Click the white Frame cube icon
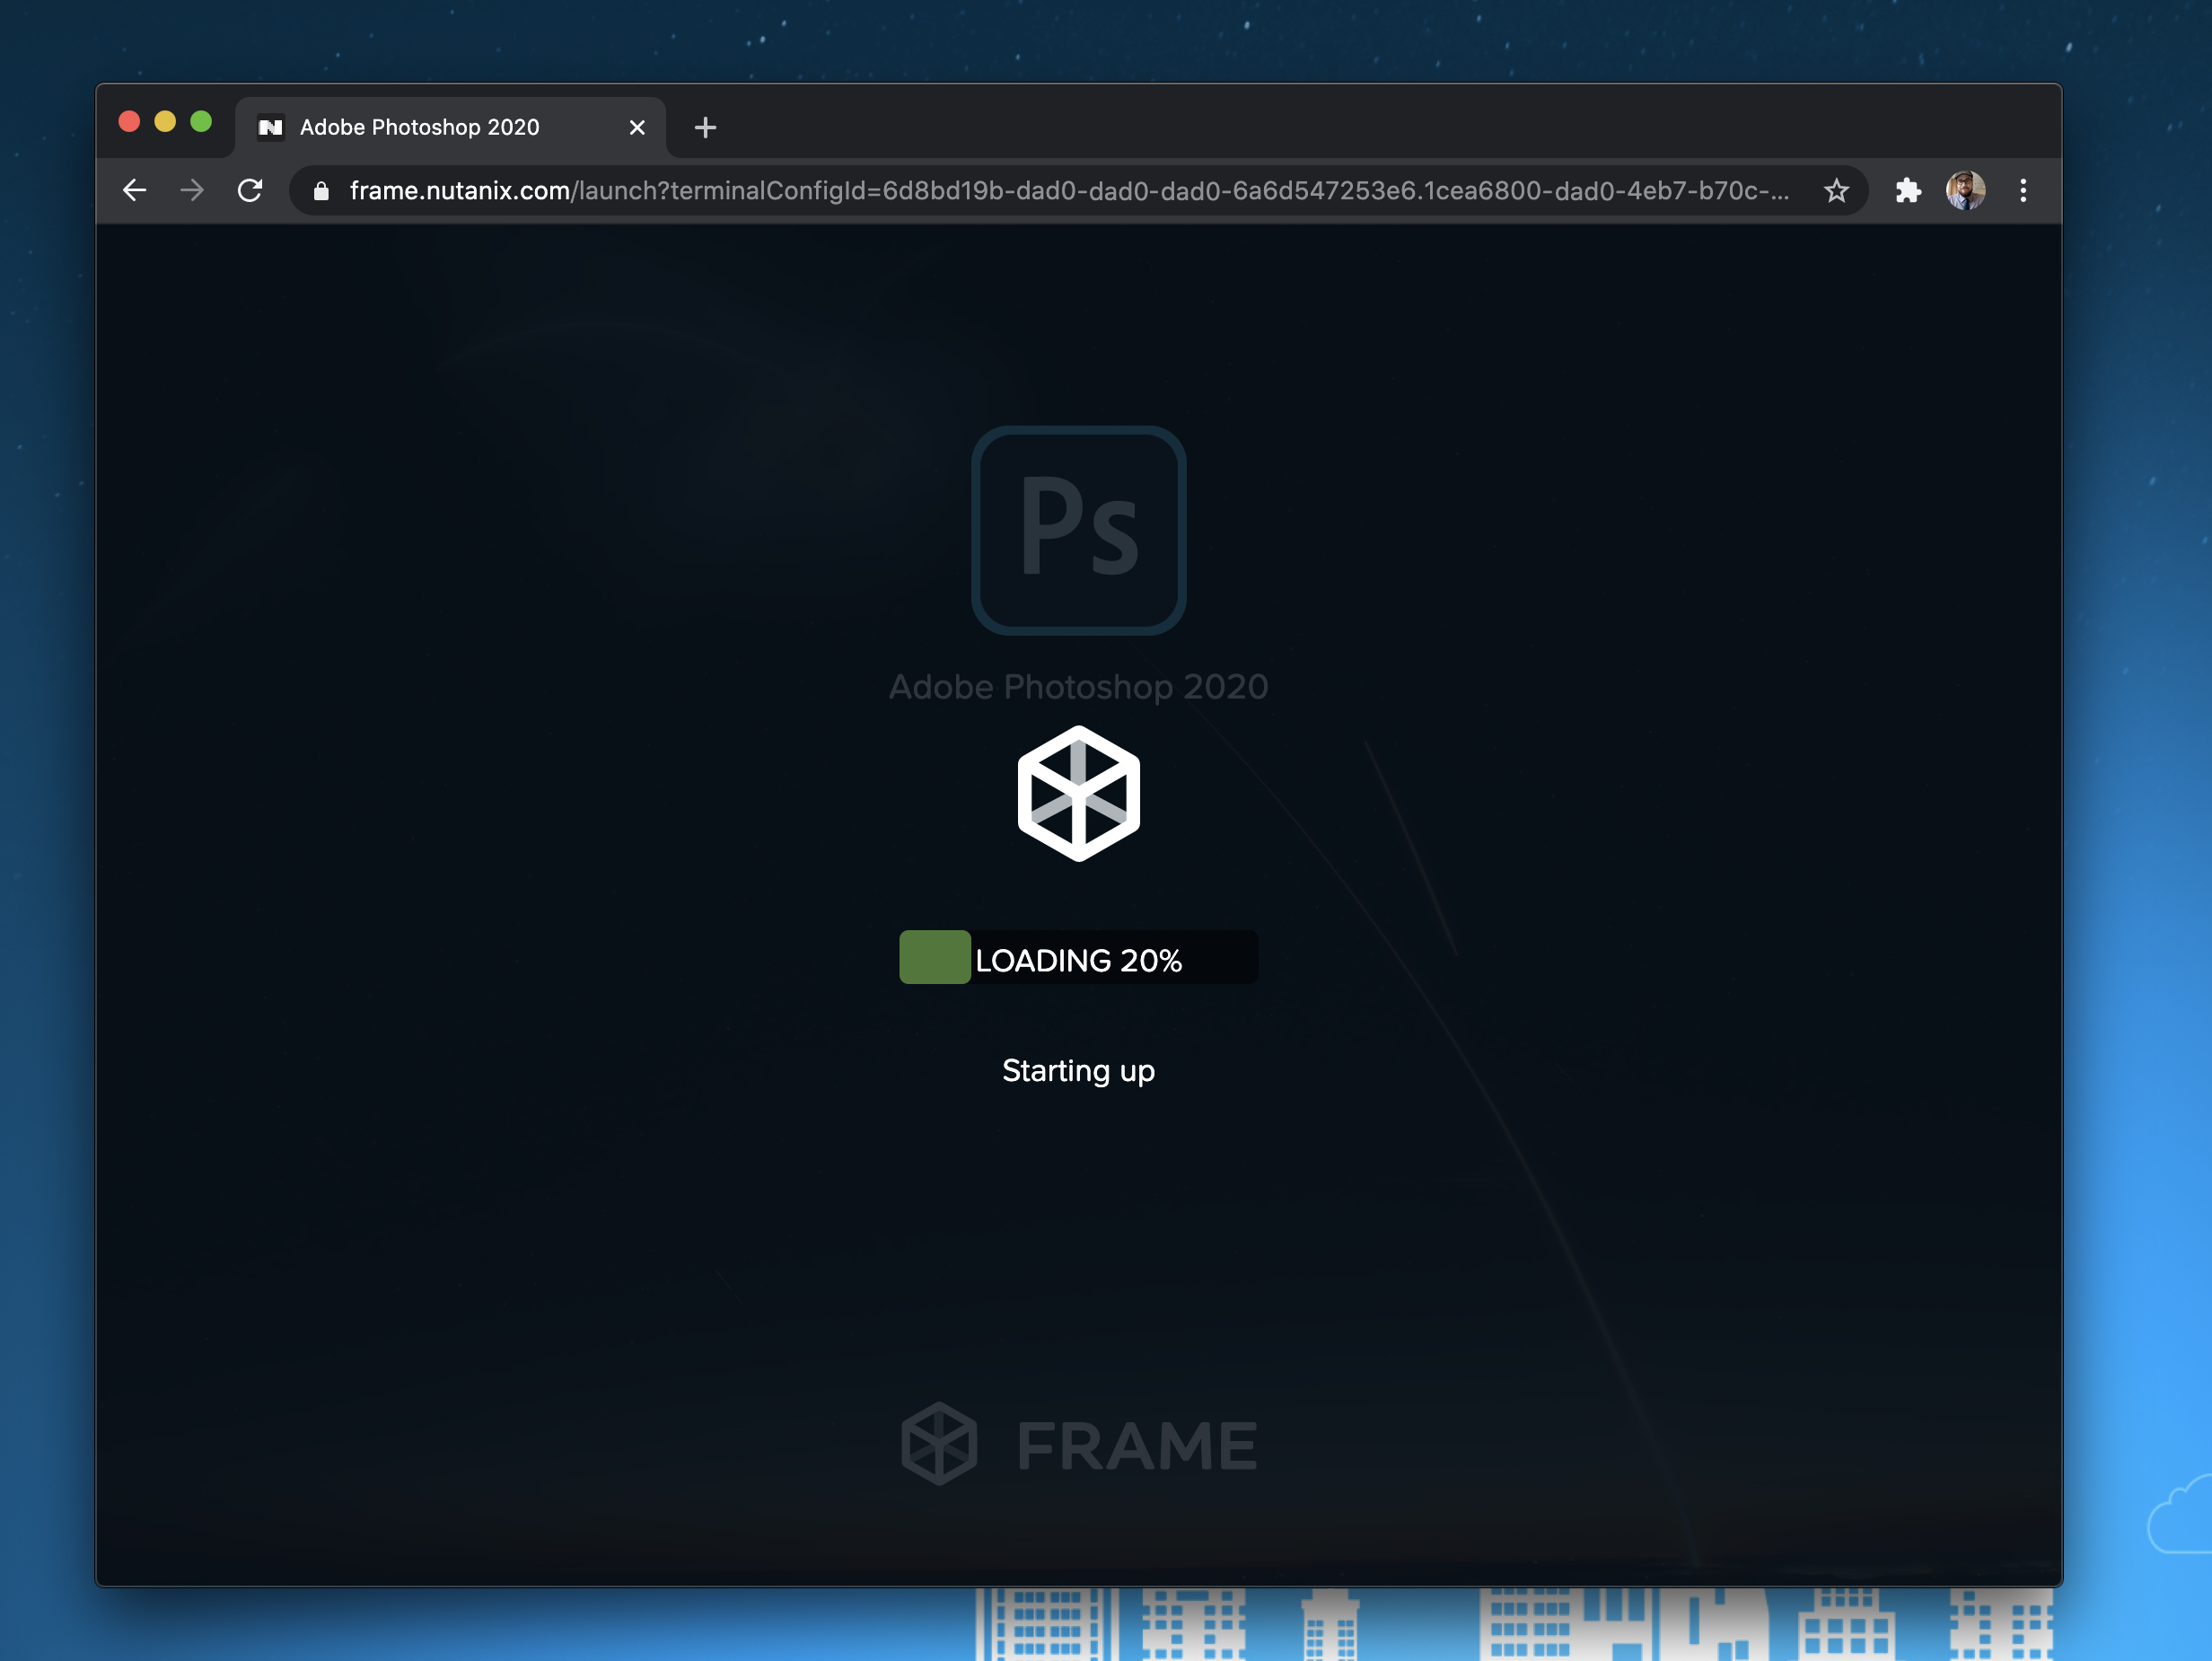Viewport: 2212px width, 1661px height. click(x=1078, y=793)
